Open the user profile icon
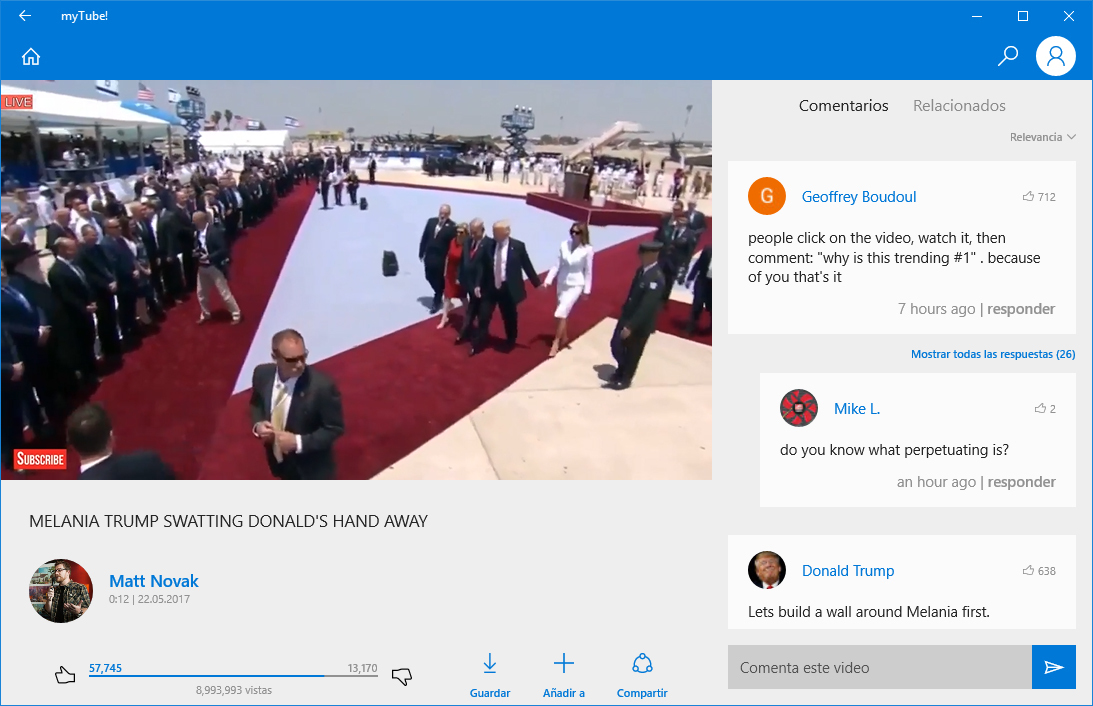The width and height of the screenshot is (1093, 706). (1055, 56)
